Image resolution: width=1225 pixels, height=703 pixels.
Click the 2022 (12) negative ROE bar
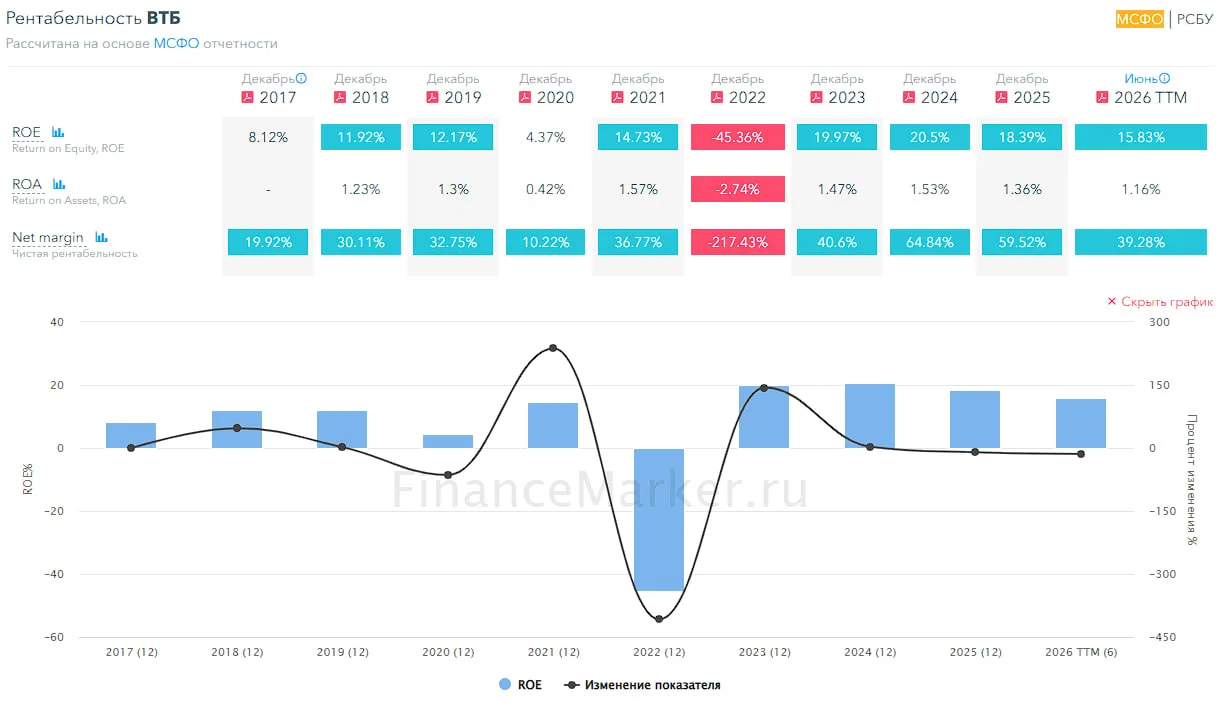coord(659,519)
